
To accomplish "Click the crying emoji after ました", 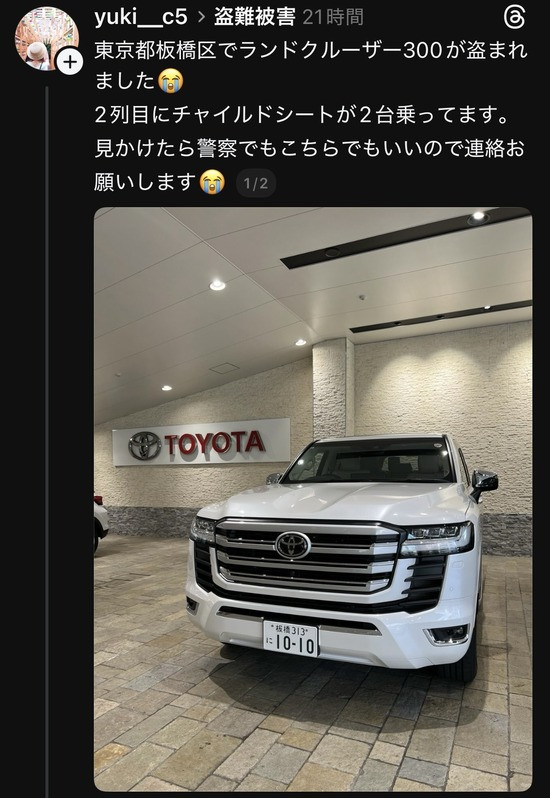I will [170, 81].
